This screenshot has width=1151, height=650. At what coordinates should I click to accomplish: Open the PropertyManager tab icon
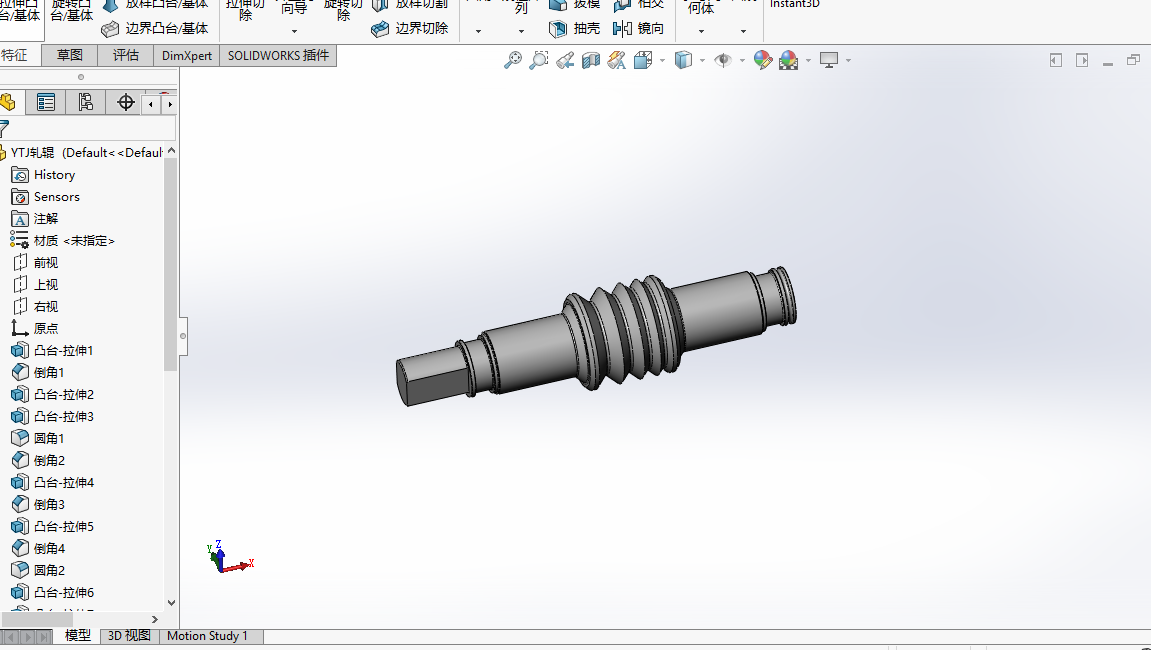[x=46, y=103]
